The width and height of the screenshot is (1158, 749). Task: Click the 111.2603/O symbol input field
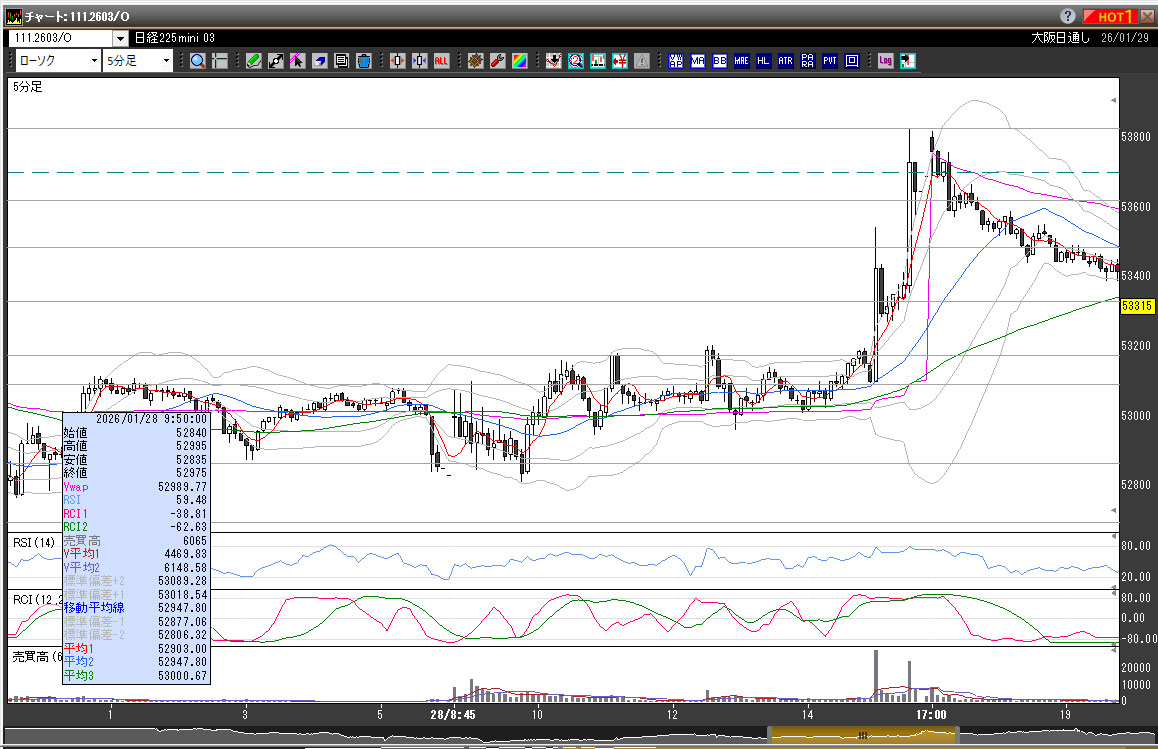click(x=60, y=38)
